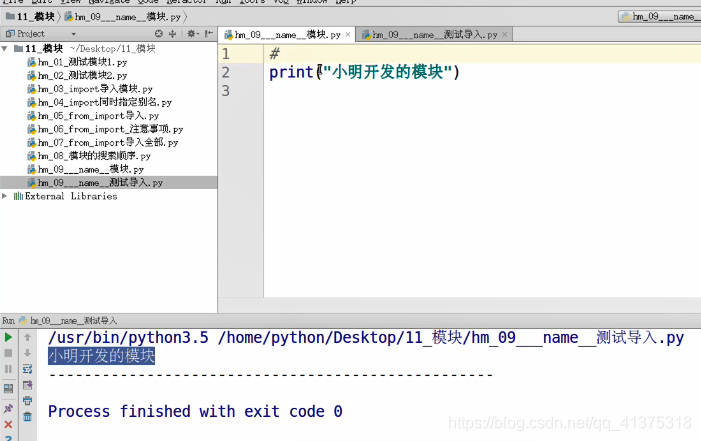Select hm_06_from_import_注意事项.py file

(105, 129)
